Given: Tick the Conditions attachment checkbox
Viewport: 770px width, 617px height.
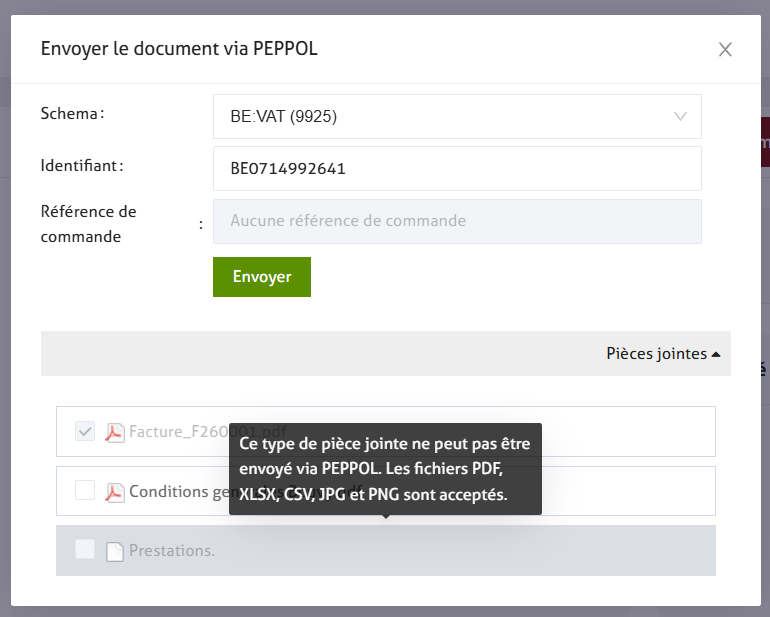Looking at the screenshot, I should pos(85,491).
